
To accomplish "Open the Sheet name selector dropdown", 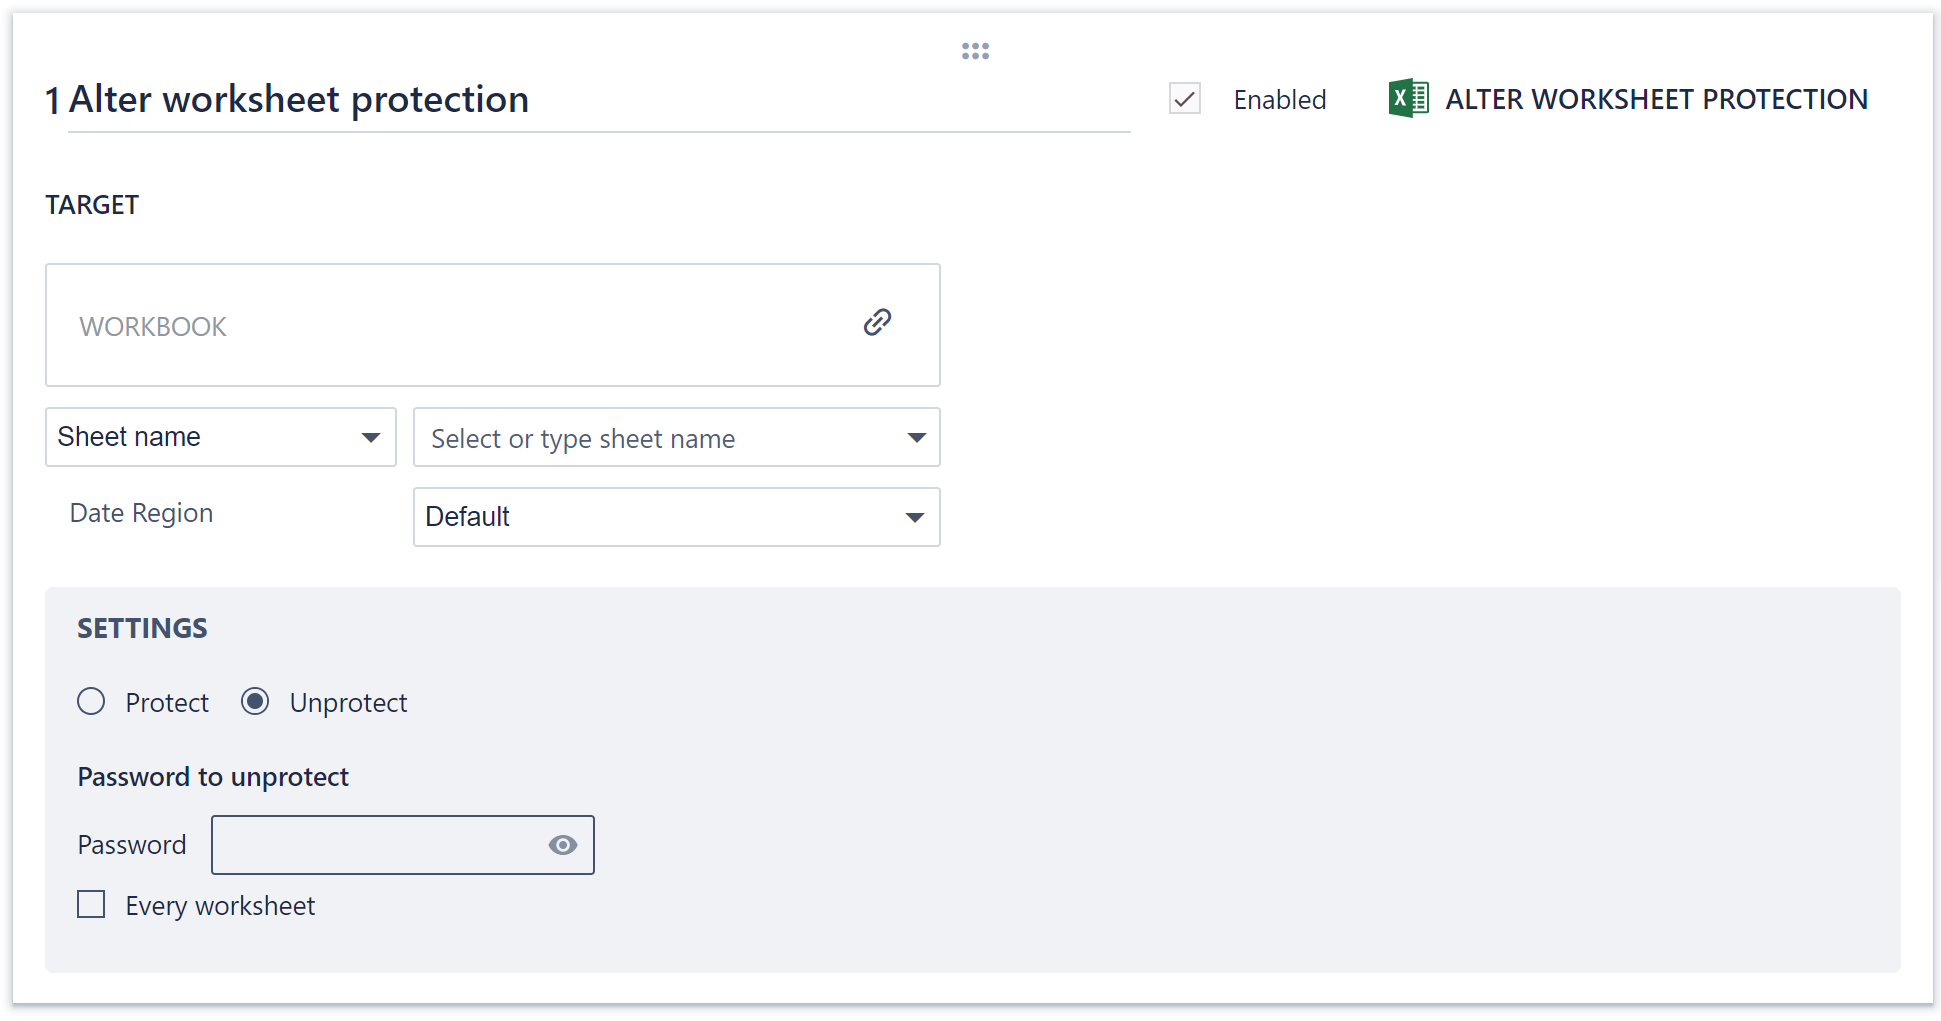I will (220, 437).
